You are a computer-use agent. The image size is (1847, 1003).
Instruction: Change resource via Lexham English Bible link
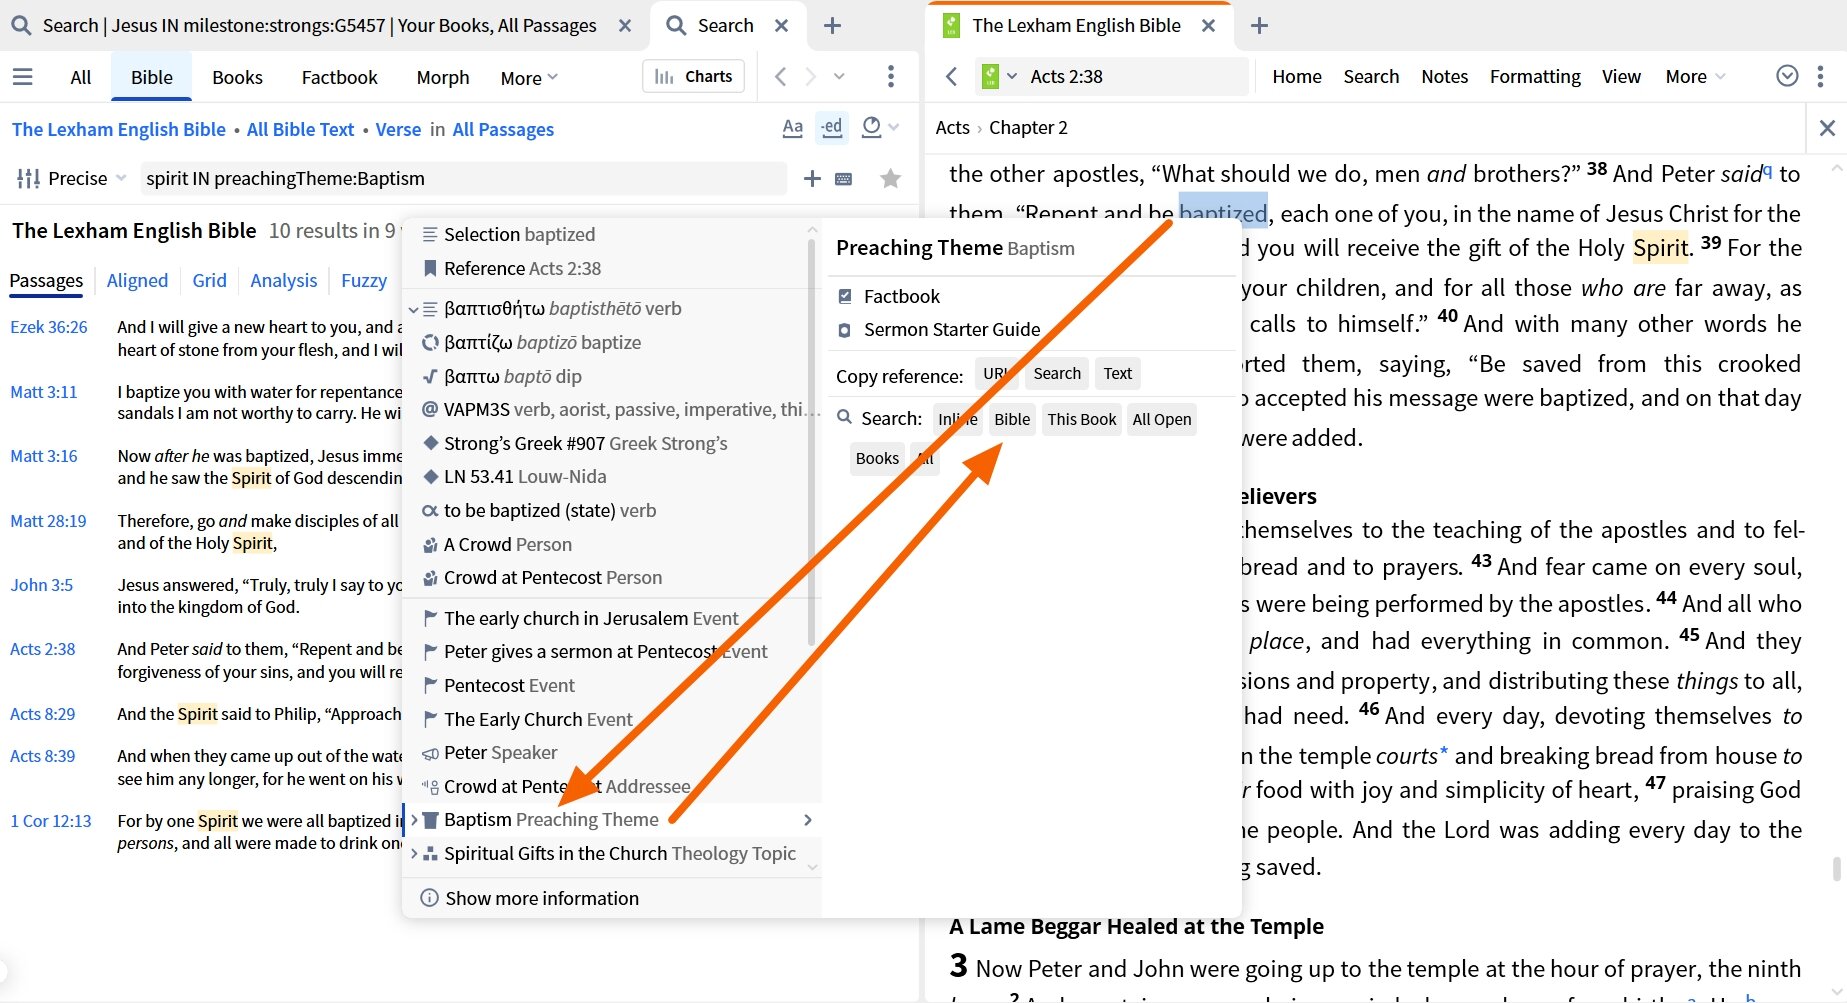click(119, 129)
